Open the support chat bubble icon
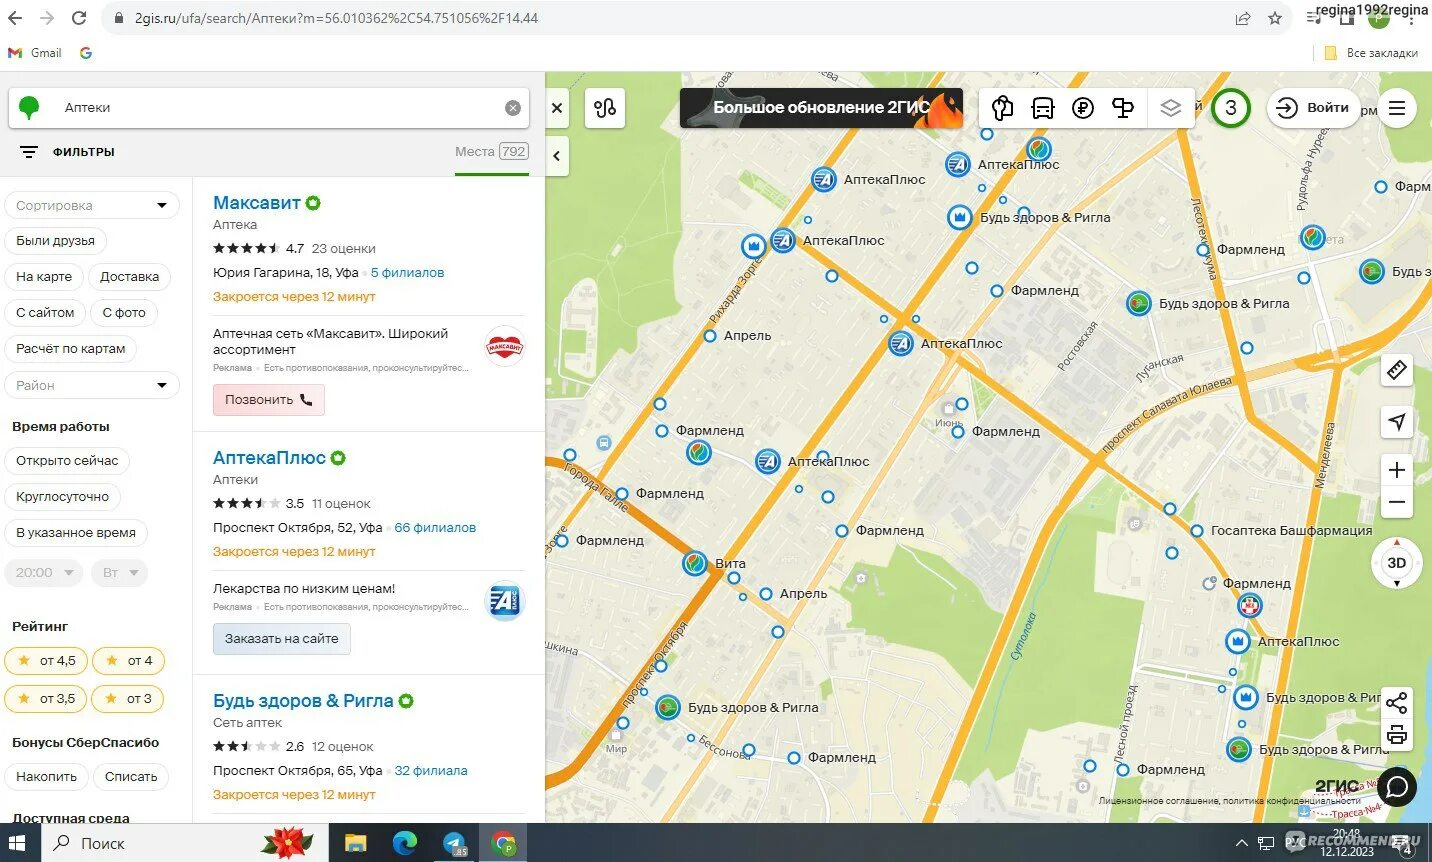The image size is (1432, 862). coord(1397,787)
